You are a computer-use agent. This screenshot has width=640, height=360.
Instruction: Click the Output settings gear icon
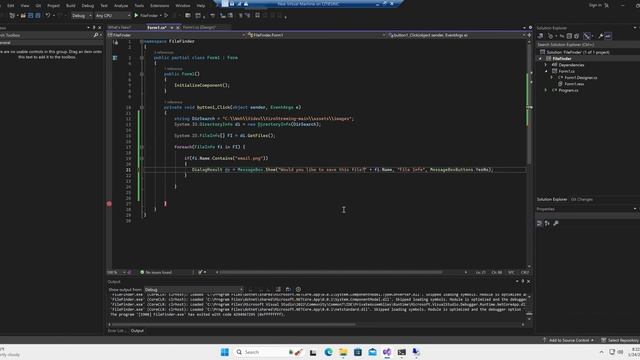298,289
